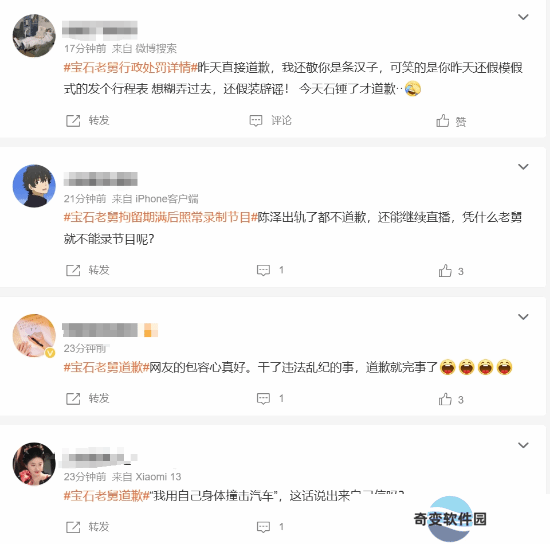Screen dimensions: 550x544
Task: Open the verified user's handwriting avatar
Action: tap(34, 336)
